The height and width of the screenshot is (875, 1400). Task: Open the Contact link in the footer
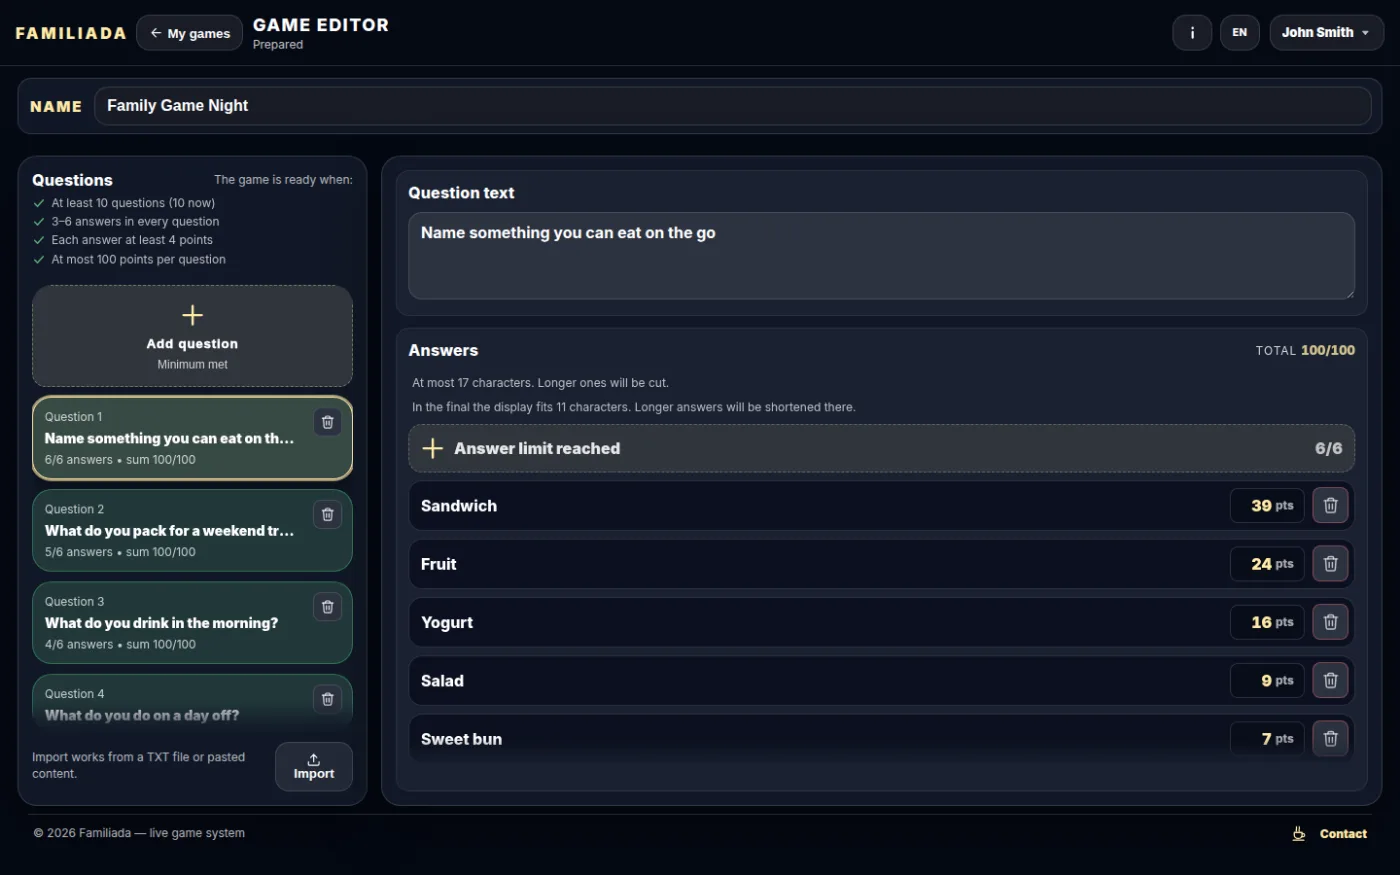[1343, 834]
